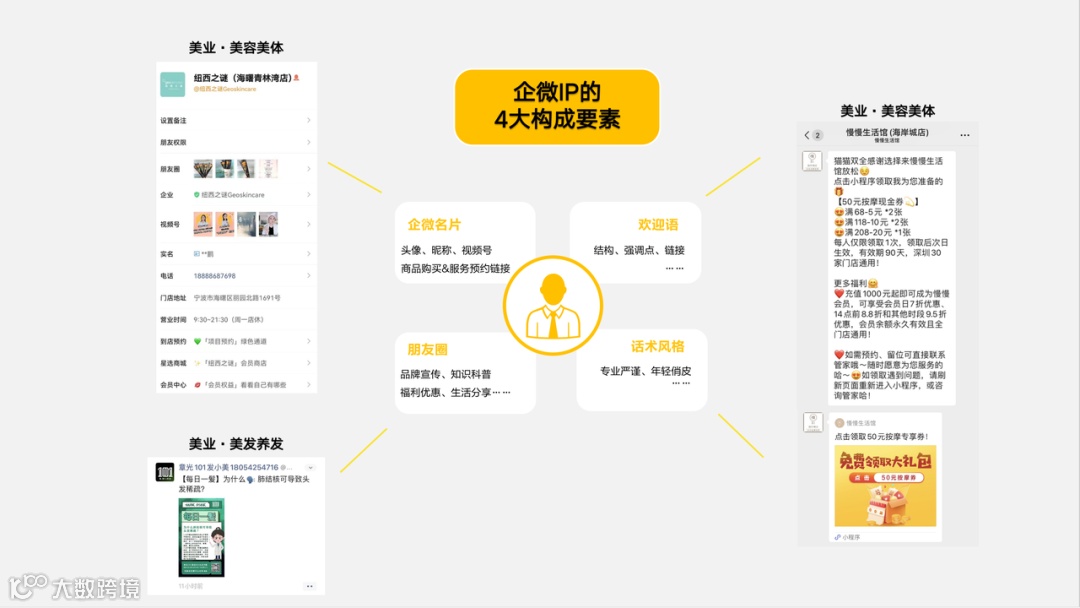
Task: Open the @纽西之谜Geoskincare link under the store name
Action: point(225,89)
